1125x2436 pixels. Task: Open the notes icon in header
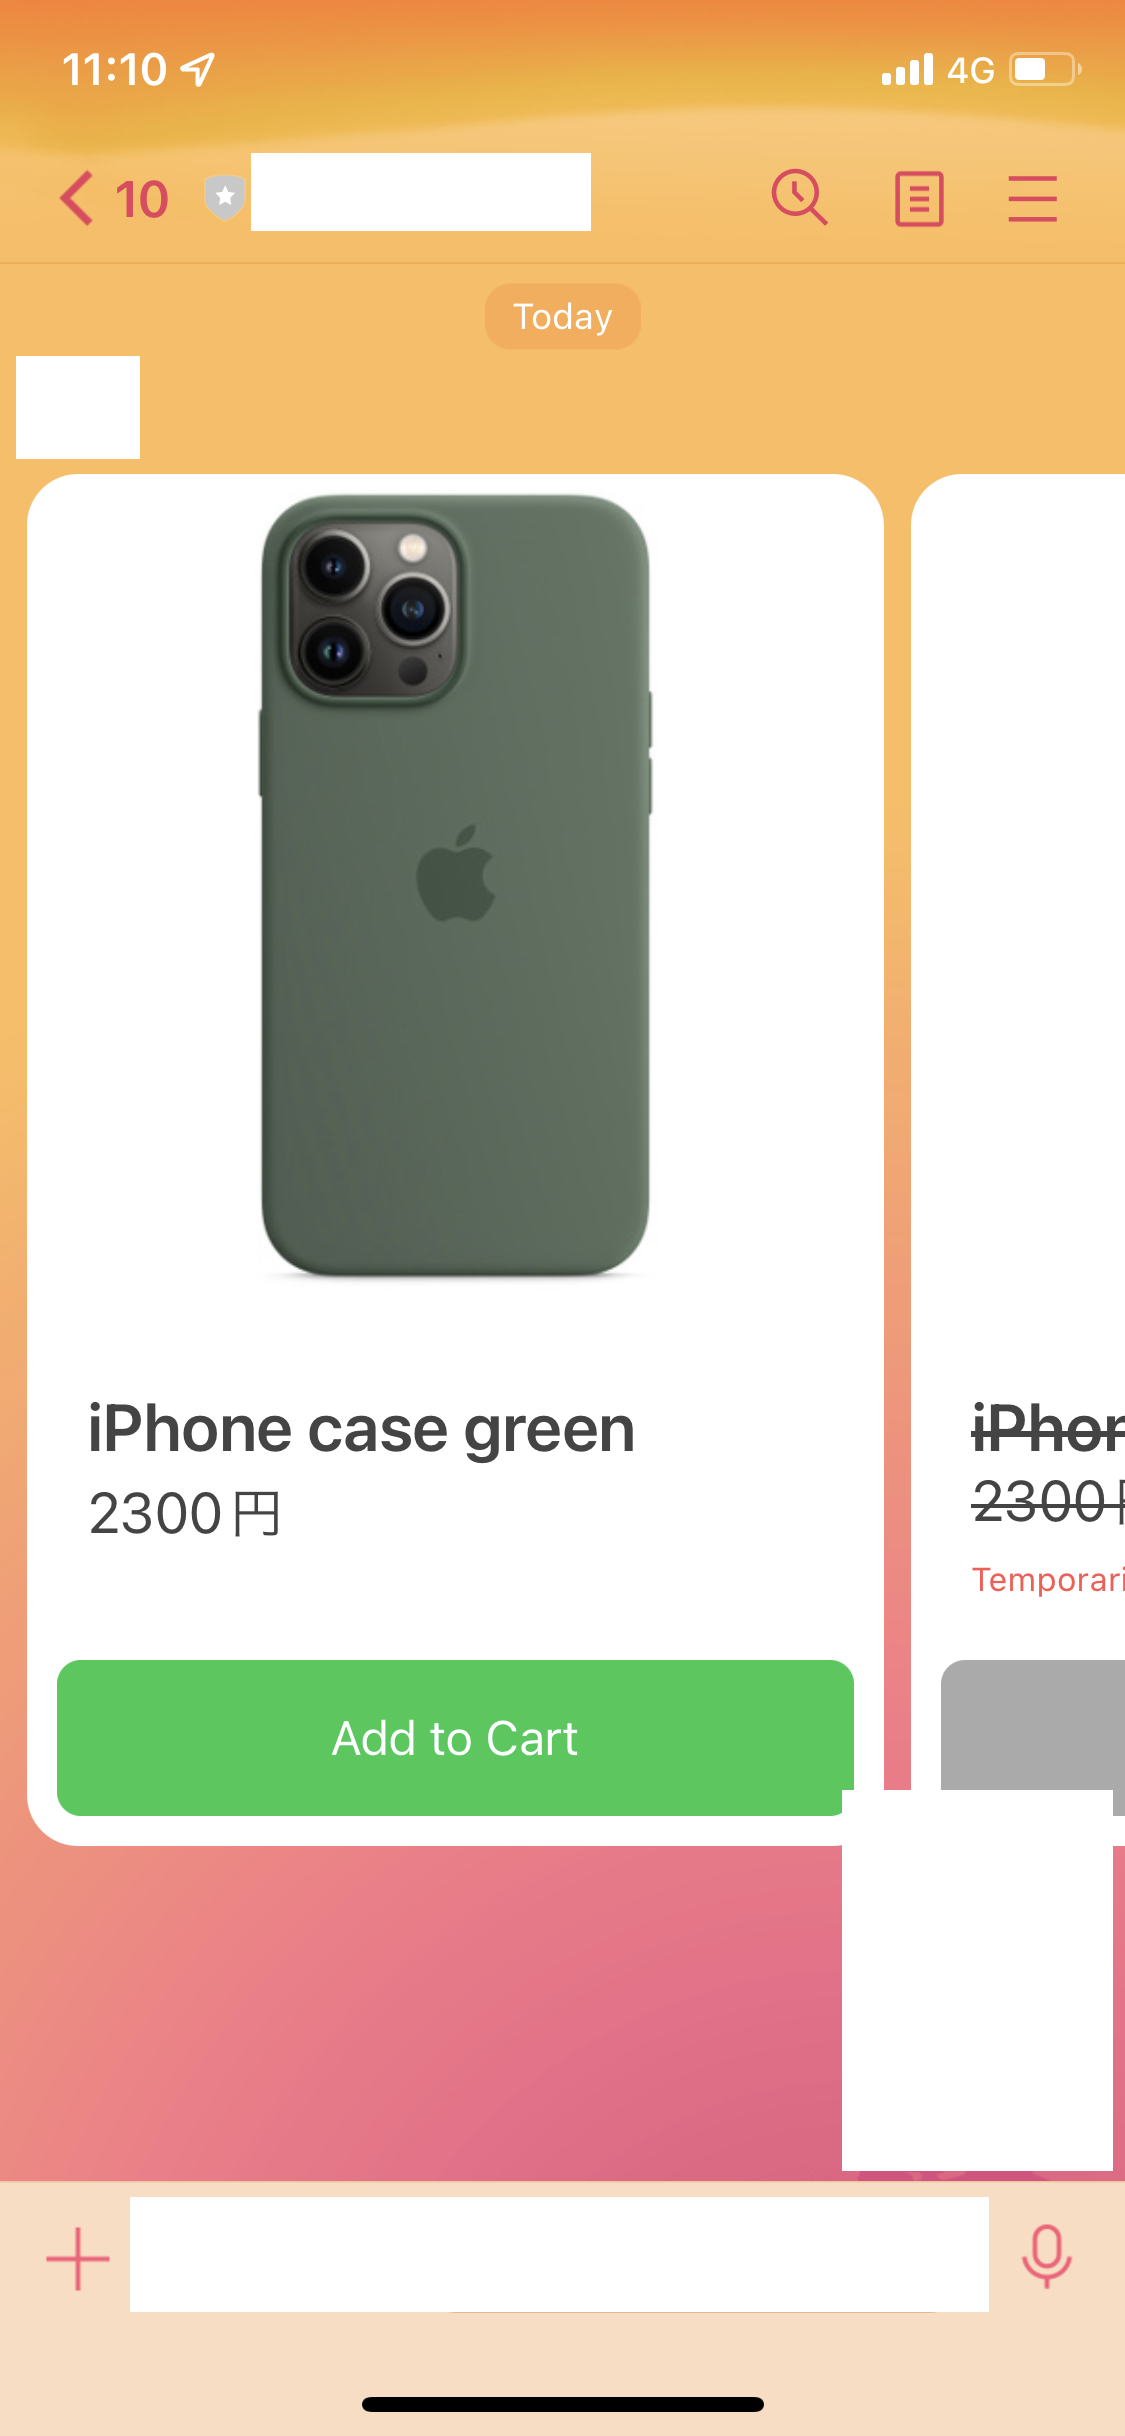coord(919,199)
